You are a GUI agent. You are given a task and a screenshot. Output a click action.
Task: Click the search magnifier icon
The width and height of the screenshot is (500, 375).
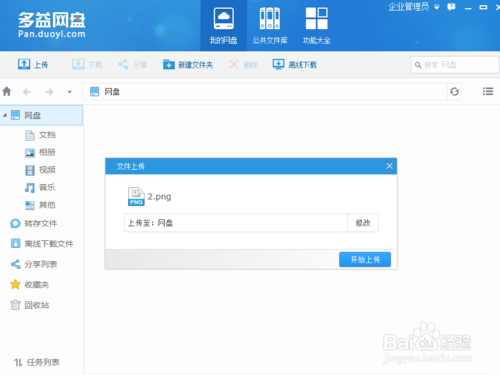pos(418,65)
